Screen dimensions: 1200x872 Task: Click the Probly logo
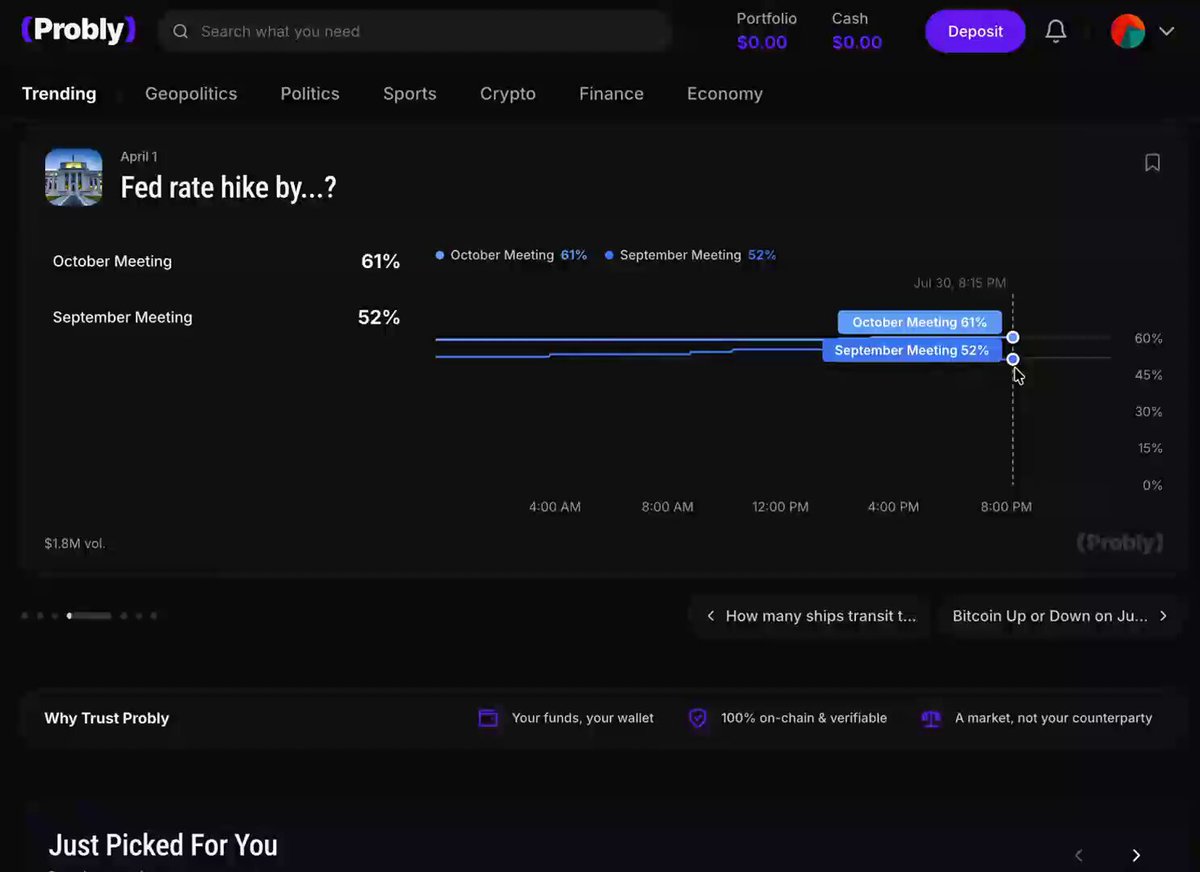(78, 30)
